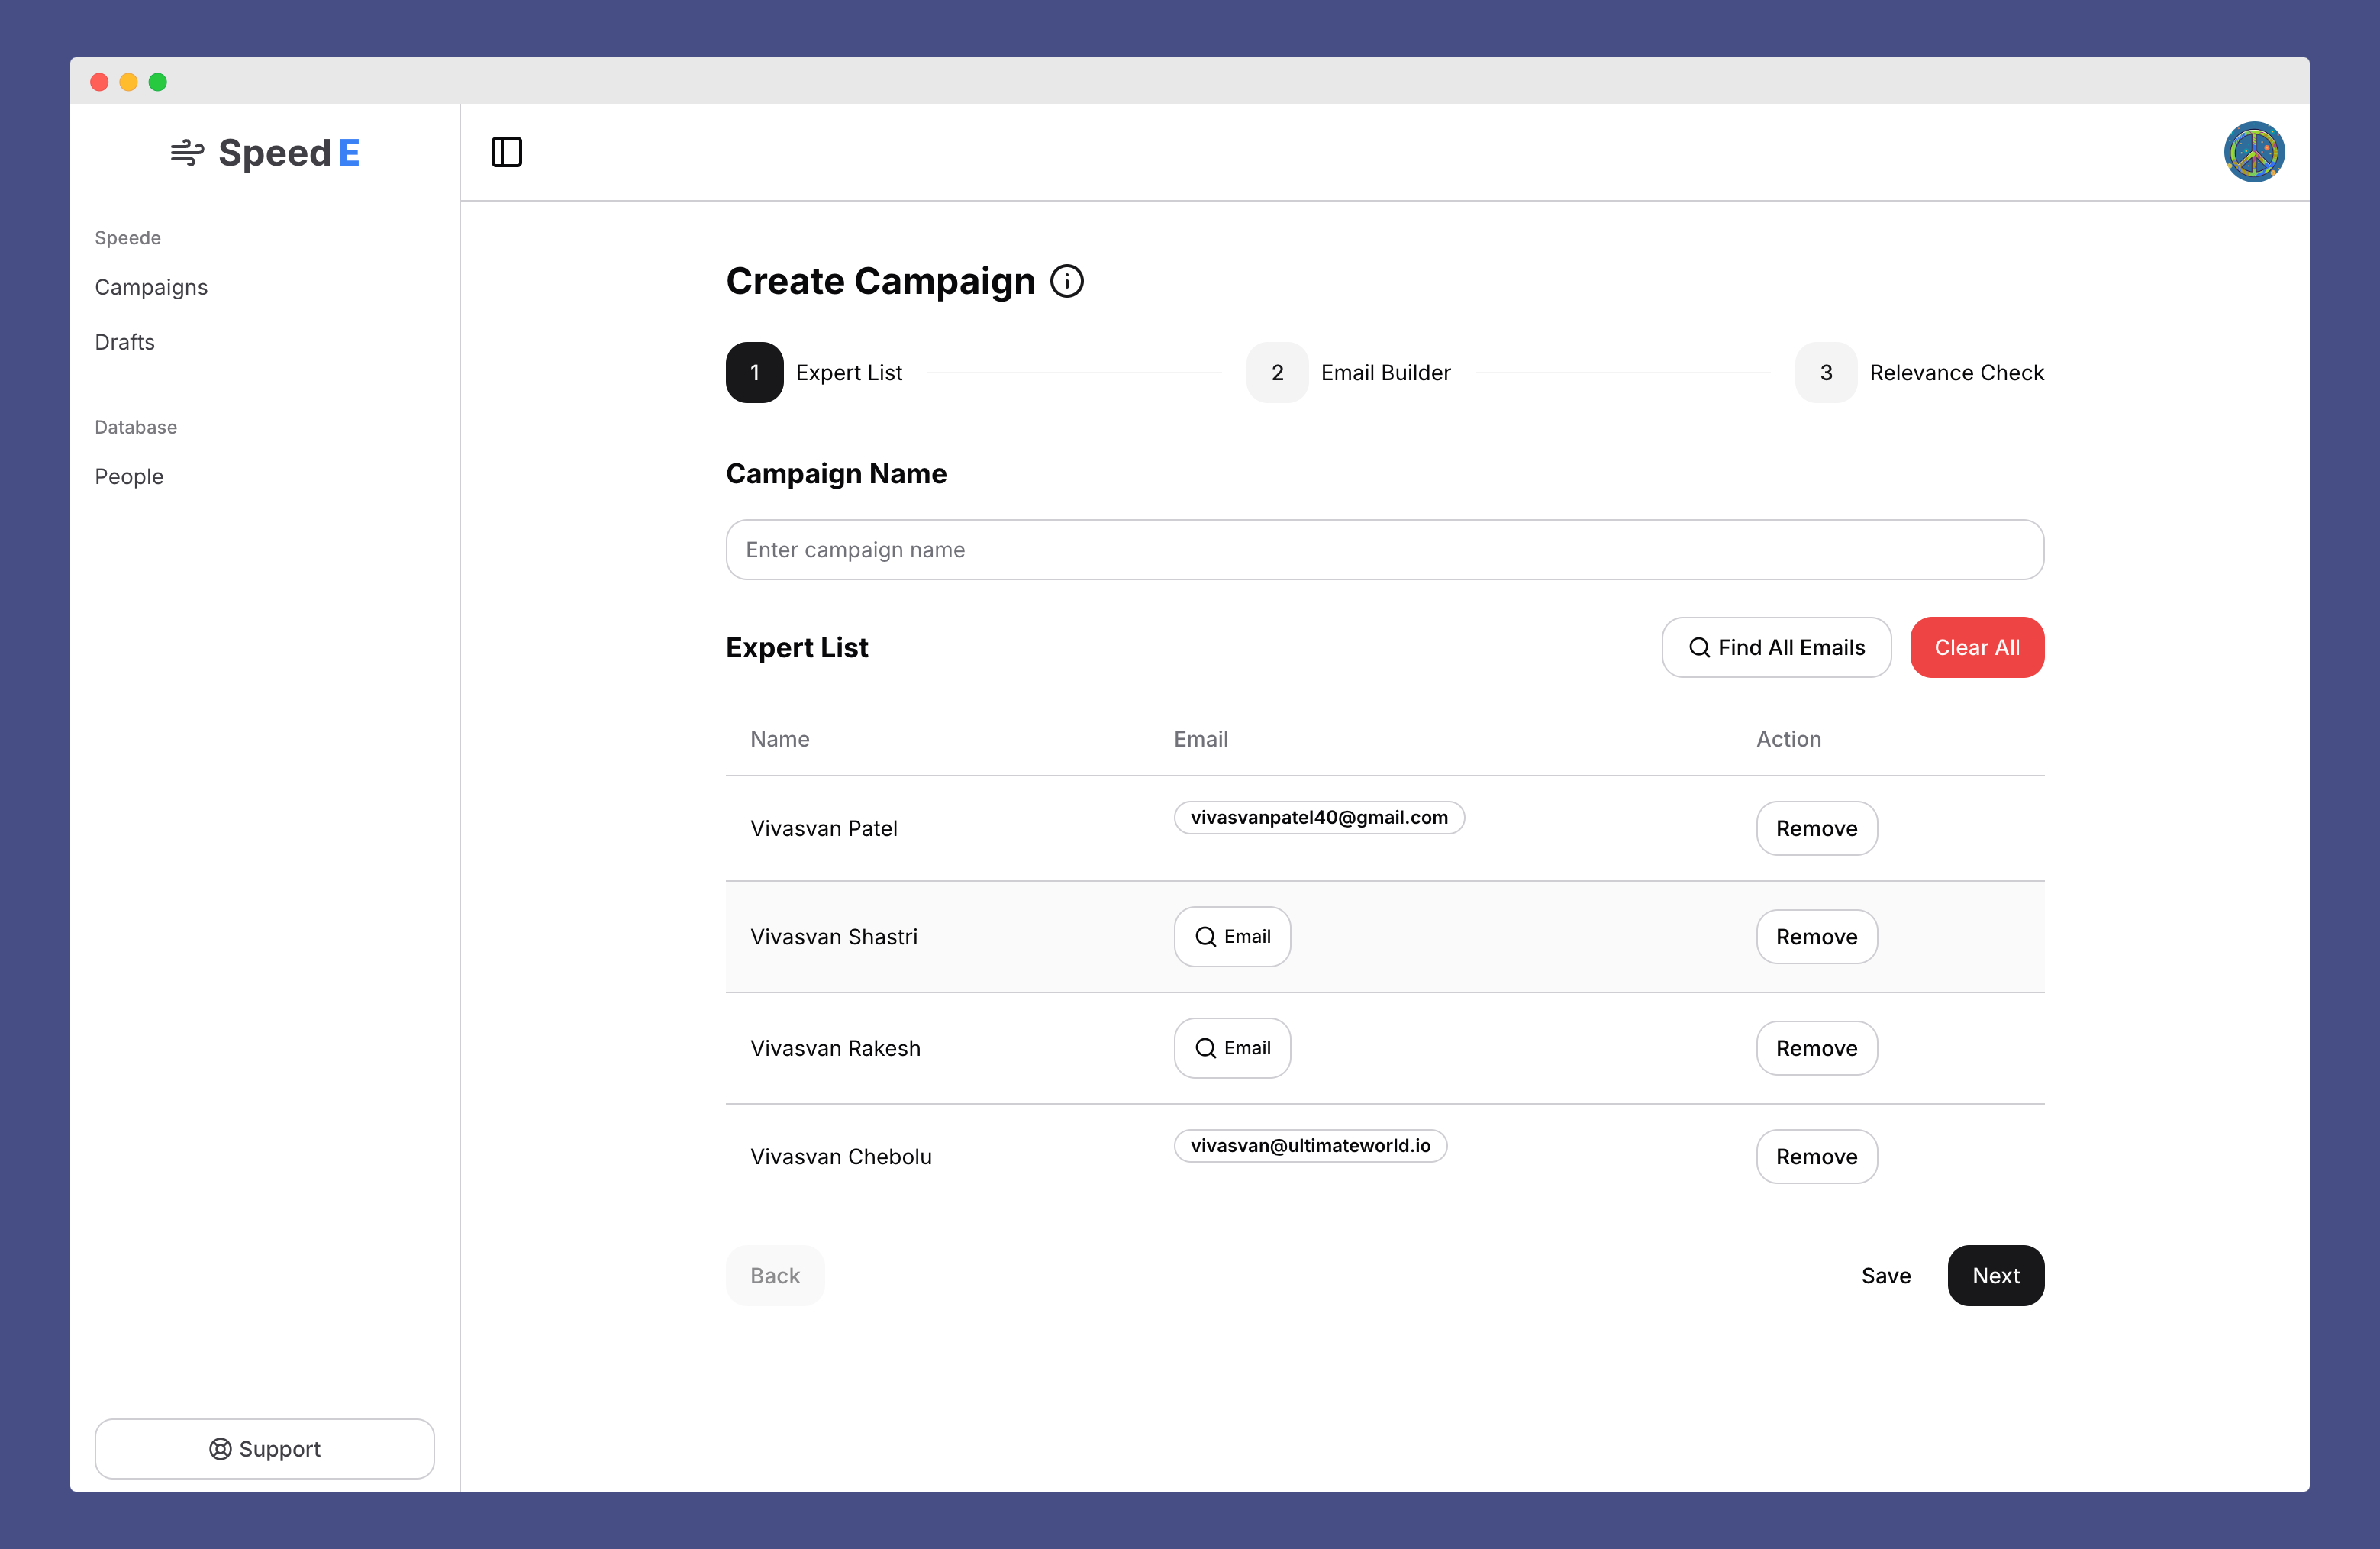Image resolution: width=2380 pixels, height=1549 pixels.
Task: Click the sidebar collapse icon at the top
Action: 507,151
